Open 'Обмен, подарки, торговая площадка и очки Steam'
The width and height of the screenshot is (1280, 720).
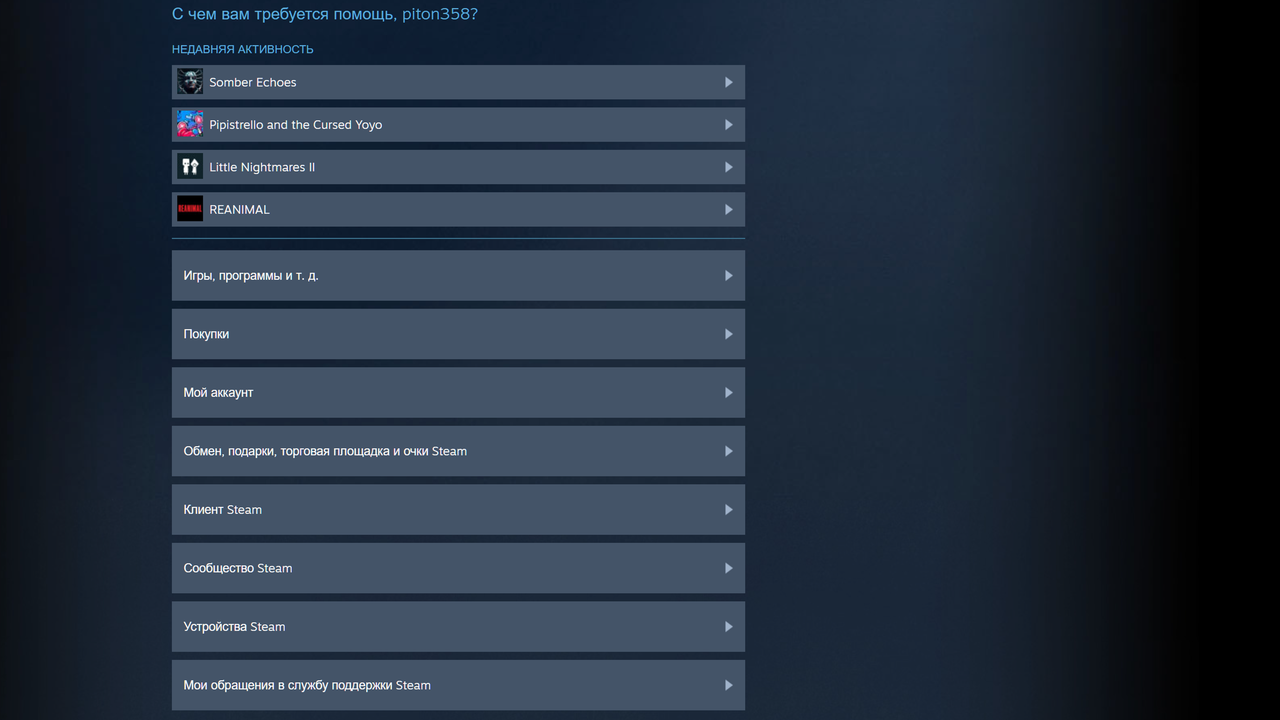pyautogui.click(x=458, y=451)
